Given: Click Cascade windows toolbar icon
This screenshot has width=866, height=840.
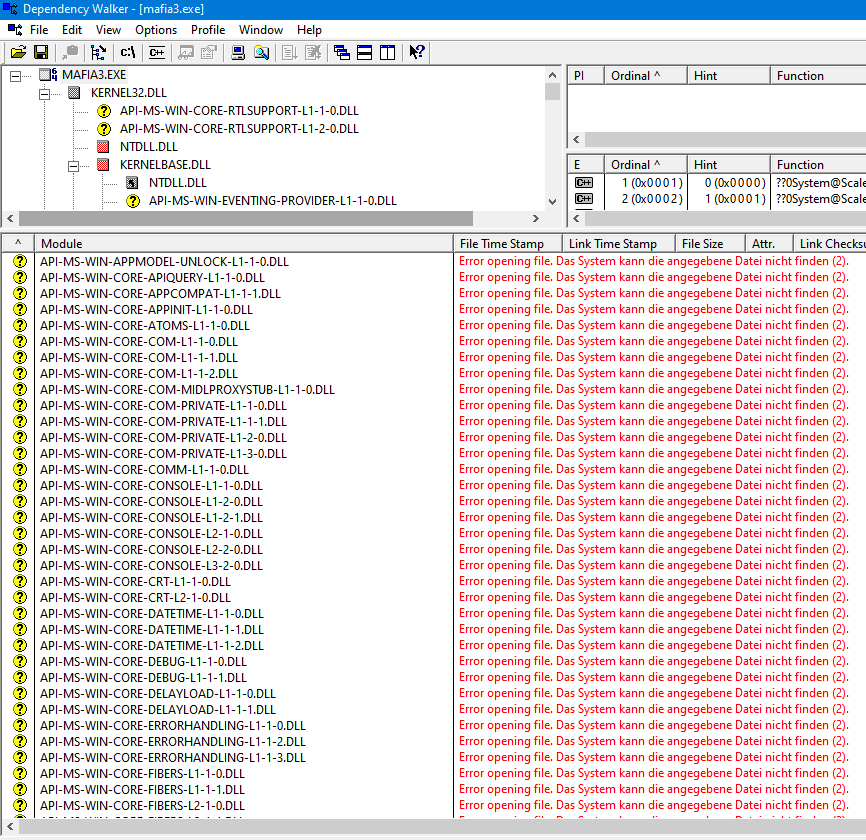Looking at the screenshot, I should click(x=342, y=52).
